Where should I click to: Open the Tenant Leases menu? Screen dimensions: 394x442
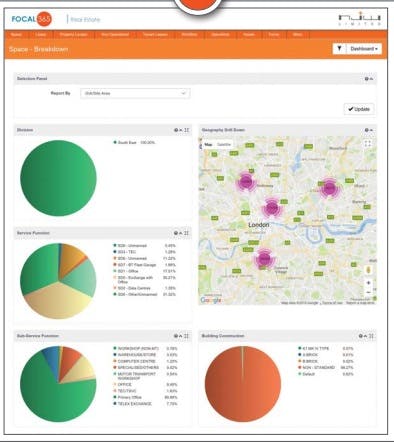155,35
